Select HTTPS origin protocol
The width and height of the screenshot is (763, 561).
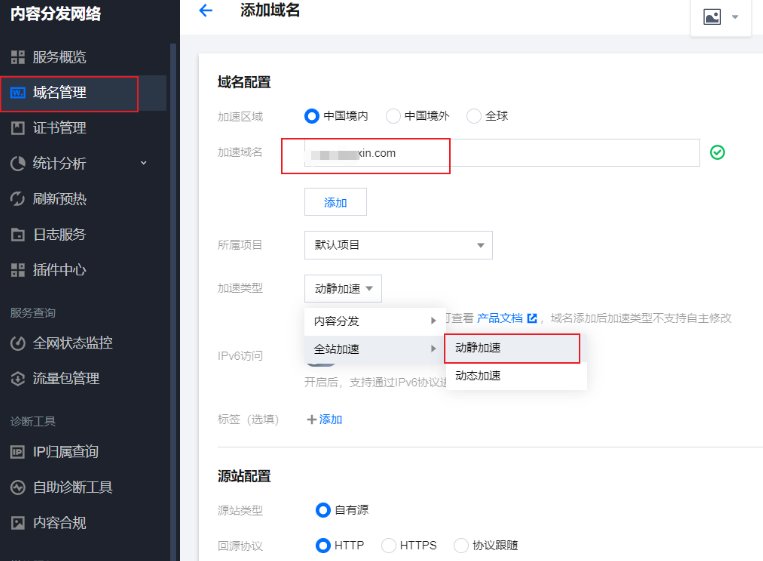(388, 545)
